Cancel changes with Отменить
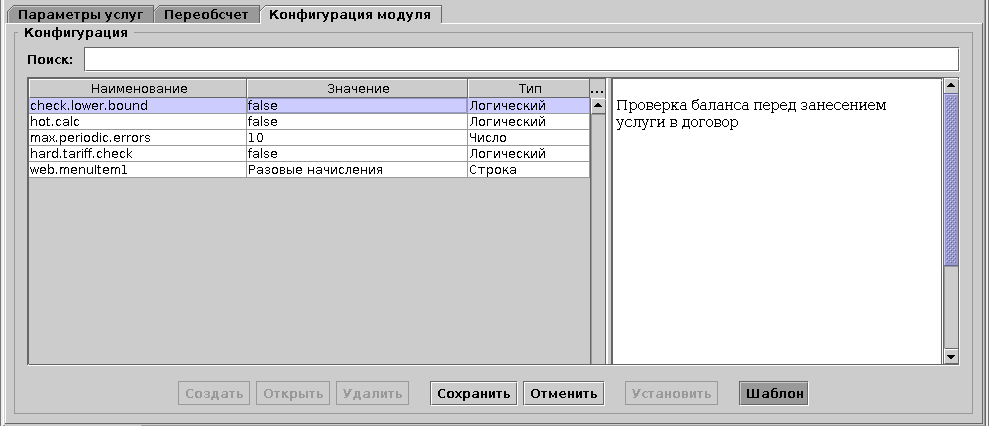Screen dimensions: 989x426 click(x=564, y=393)
